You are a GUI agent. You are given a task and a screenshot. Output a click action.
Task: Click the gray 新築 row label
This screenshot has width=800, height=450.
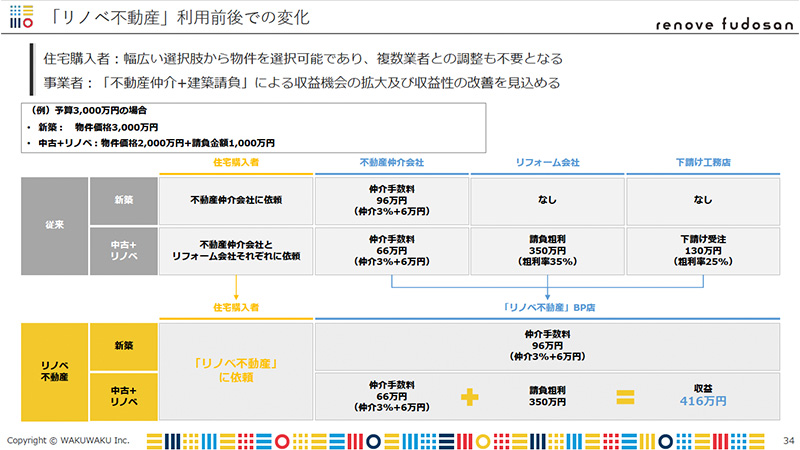[x=123, y=201]
